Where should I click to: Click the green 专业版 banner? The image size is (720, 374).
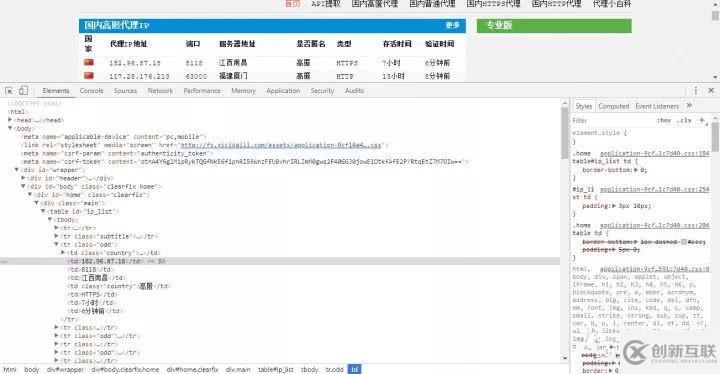(554, 25)
